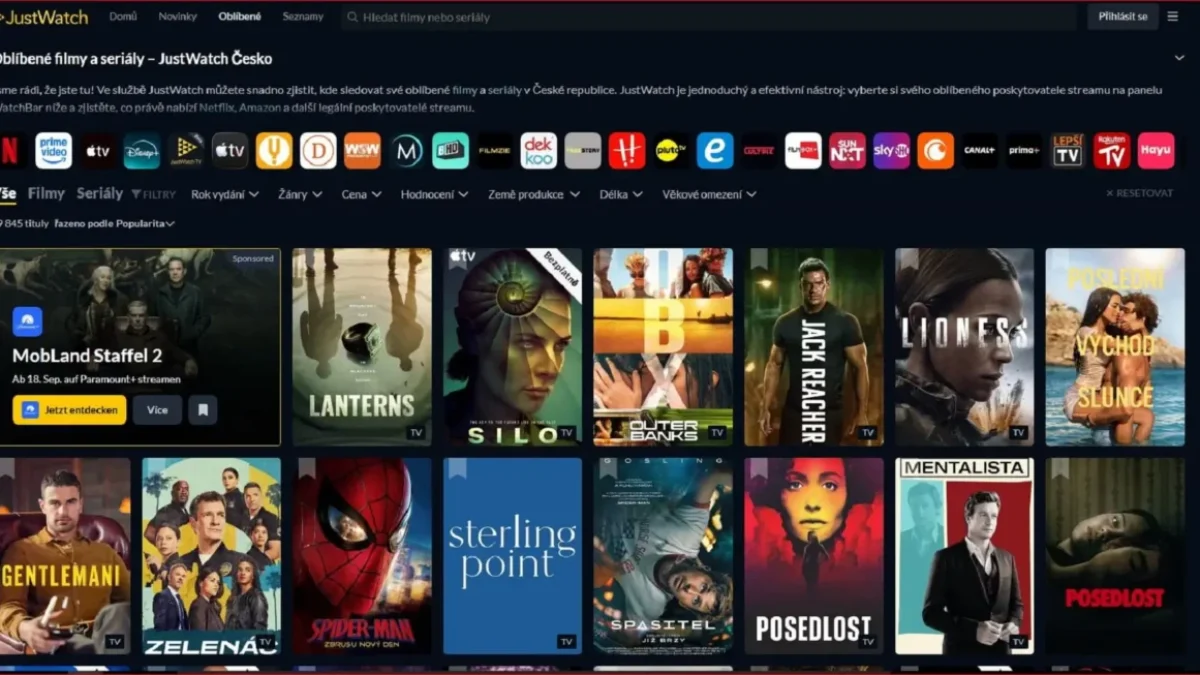
Task: Select the Prime Video provider icon
Action: pyautogui.click(x=54, y=151)
